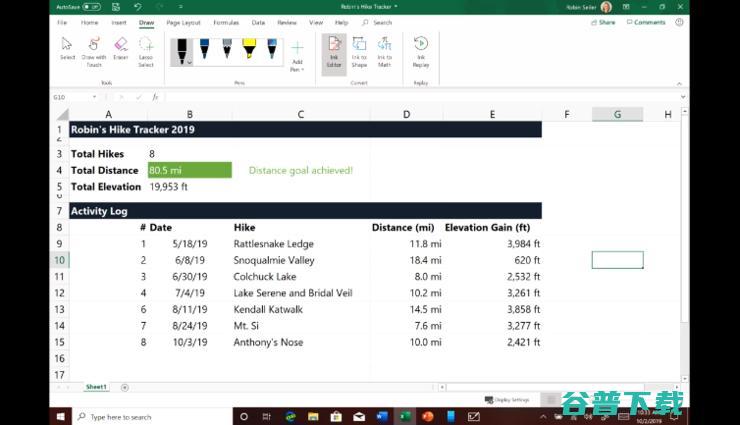Click the Share button
The image size is (740, 425).
coord(603,22)
